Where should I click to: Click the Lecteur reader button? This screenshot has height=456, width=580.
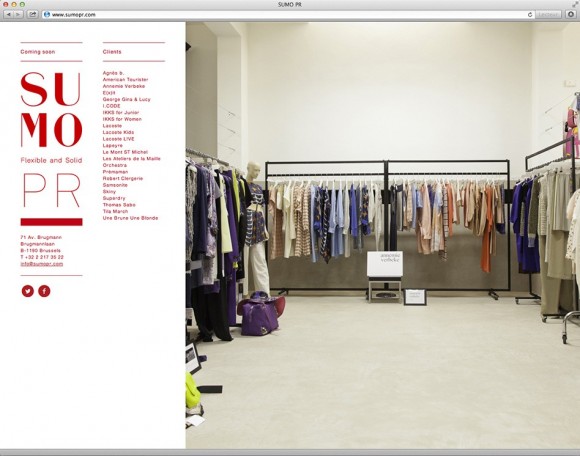coord(548,14)
